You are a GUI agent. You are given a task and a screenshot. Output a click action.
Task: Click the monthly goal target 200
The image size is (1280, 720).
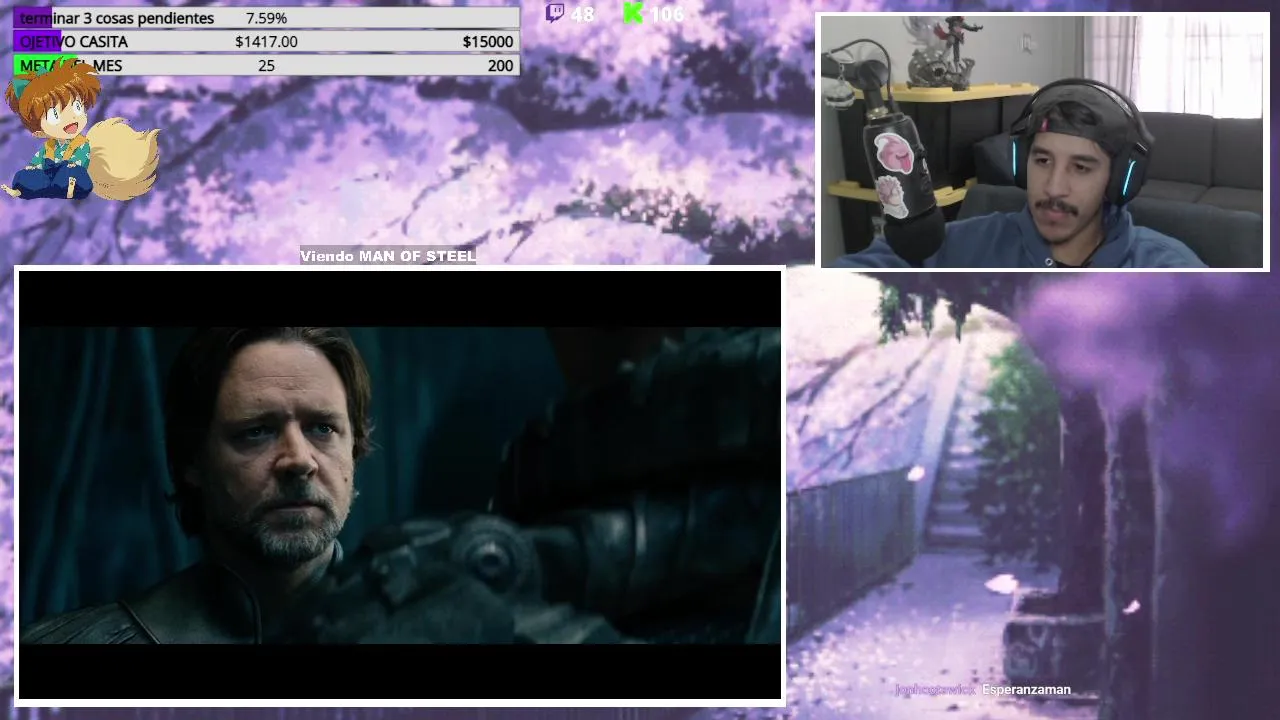tap(500, 65)
